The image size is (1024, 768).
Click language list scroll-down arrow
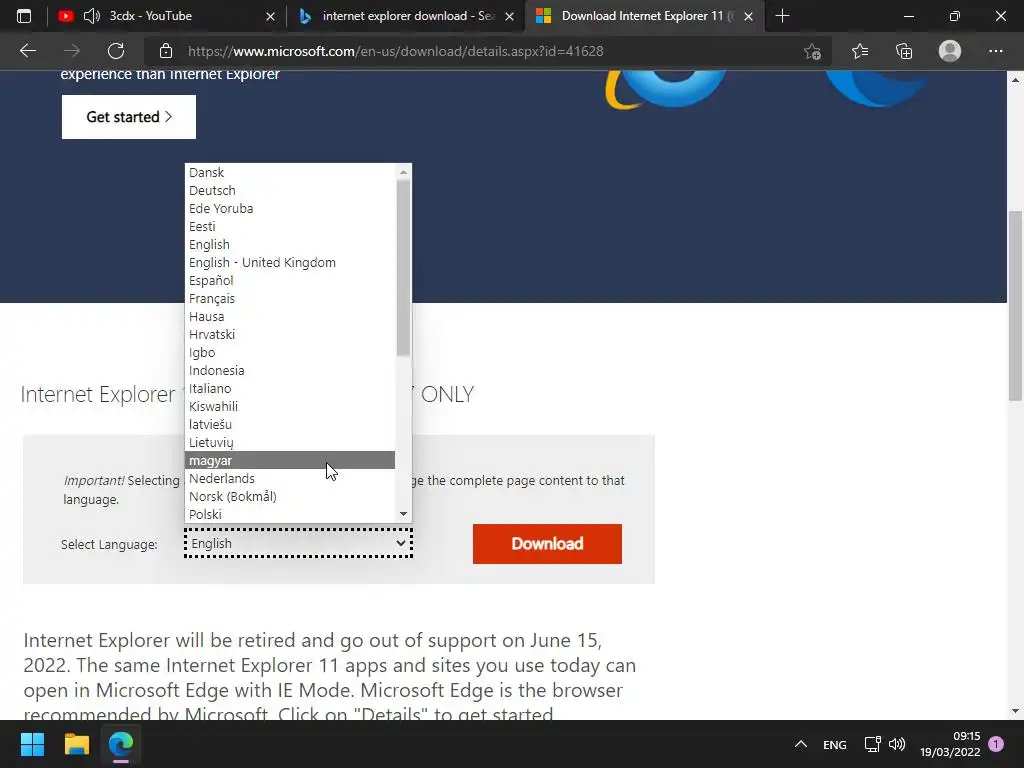click(403, 514)
